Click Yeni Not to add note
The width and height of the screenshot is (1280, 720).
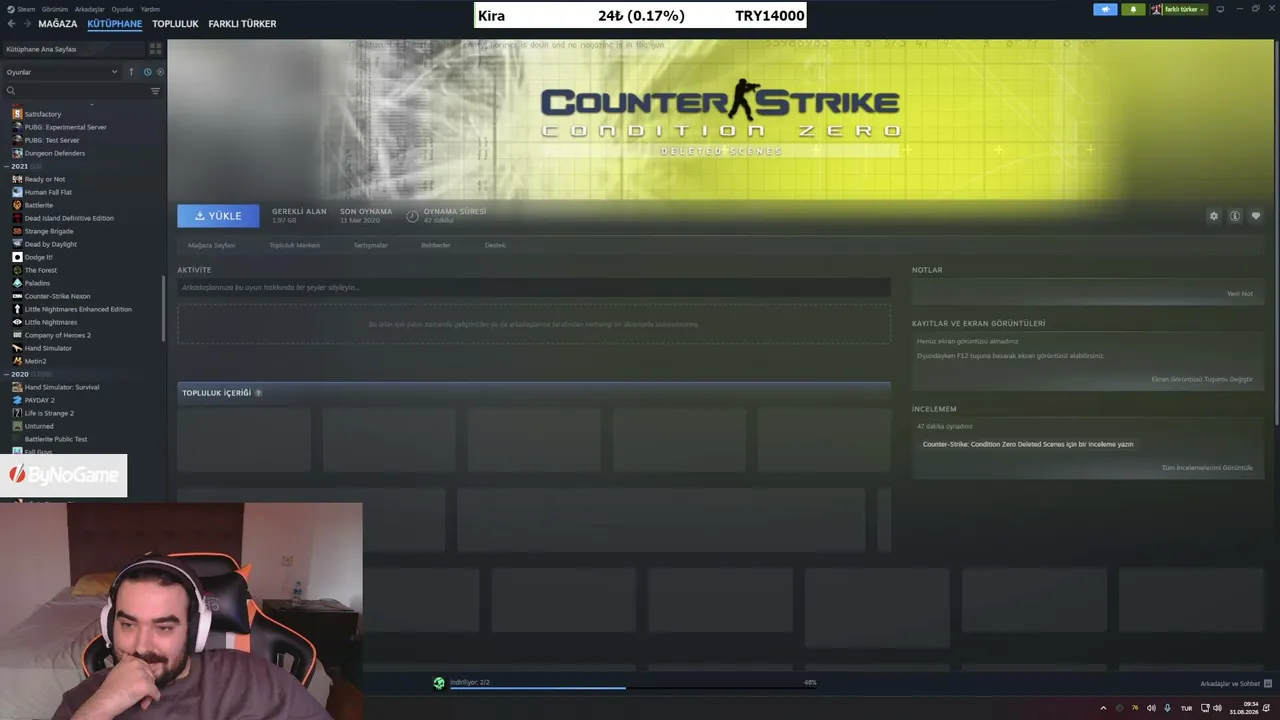coord(1240,294)
